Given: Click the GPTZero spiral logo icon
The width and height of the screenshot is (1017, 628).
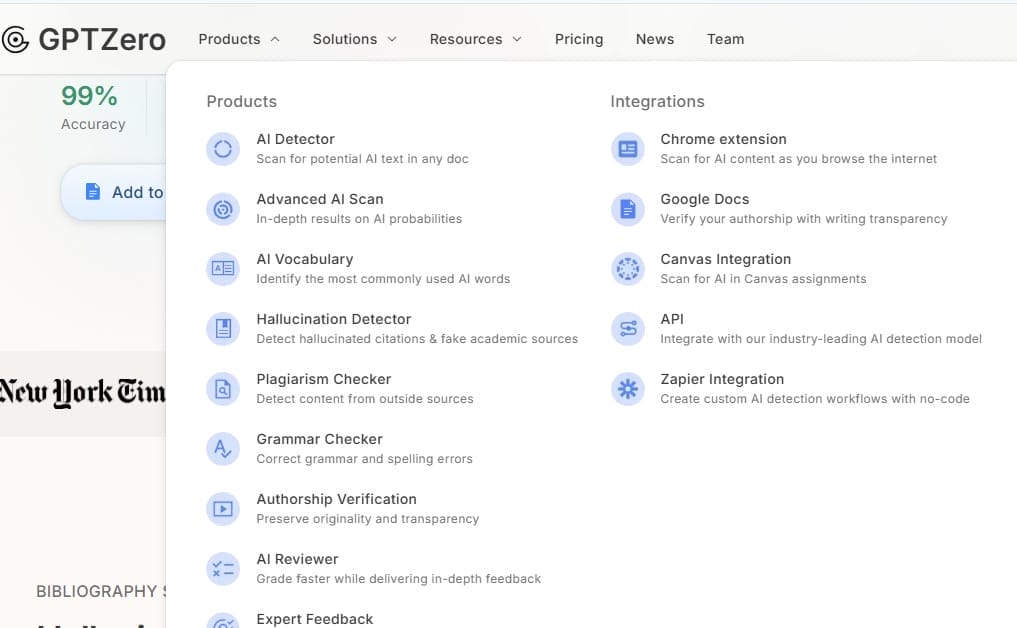Looking at the screenshot, I should pos(15,40).
